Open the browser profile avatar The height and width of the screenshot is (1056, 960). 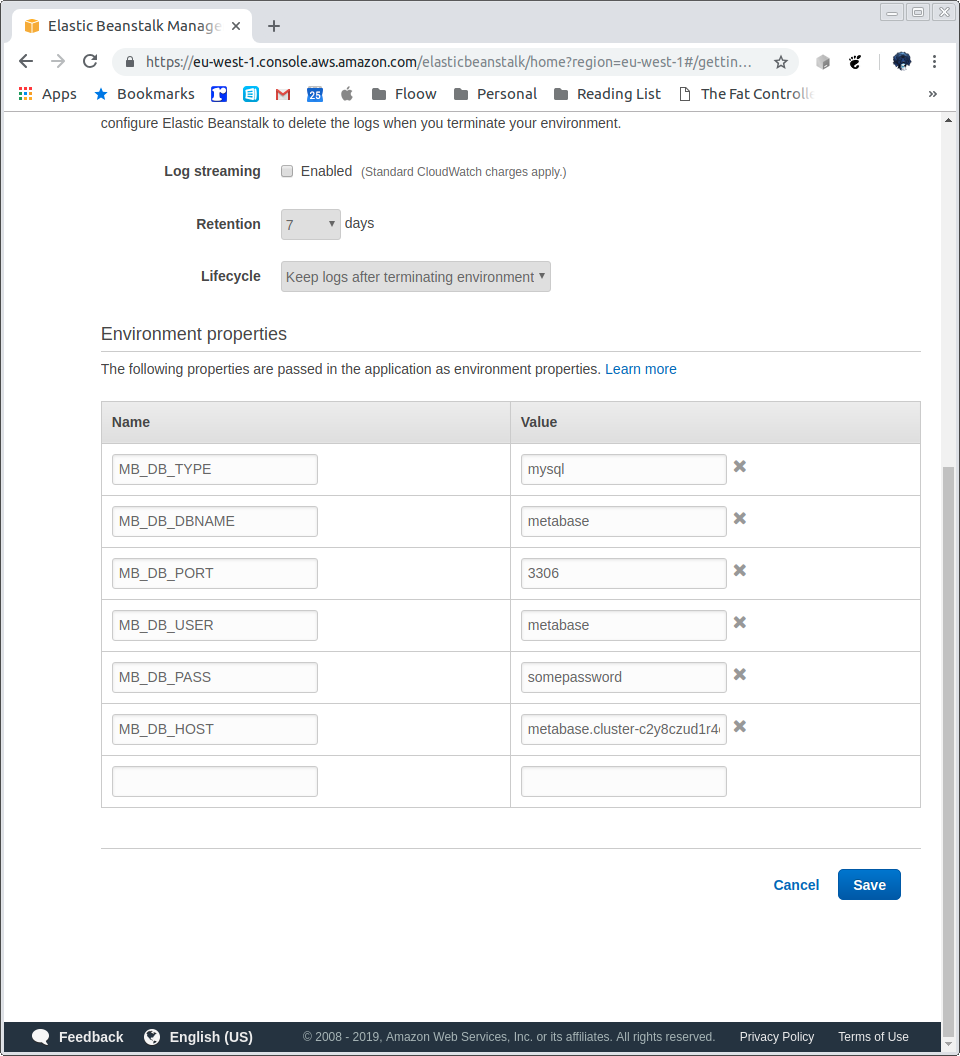coord(901,61)
